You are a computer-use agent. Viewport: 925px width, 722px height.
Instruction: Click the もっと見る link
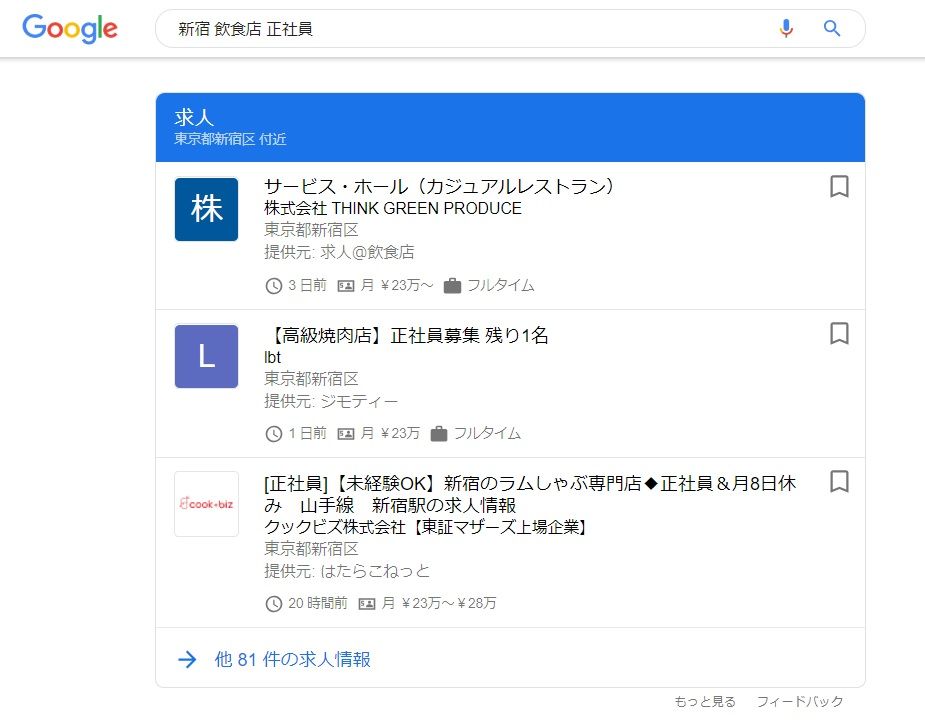tap(704, 701)
